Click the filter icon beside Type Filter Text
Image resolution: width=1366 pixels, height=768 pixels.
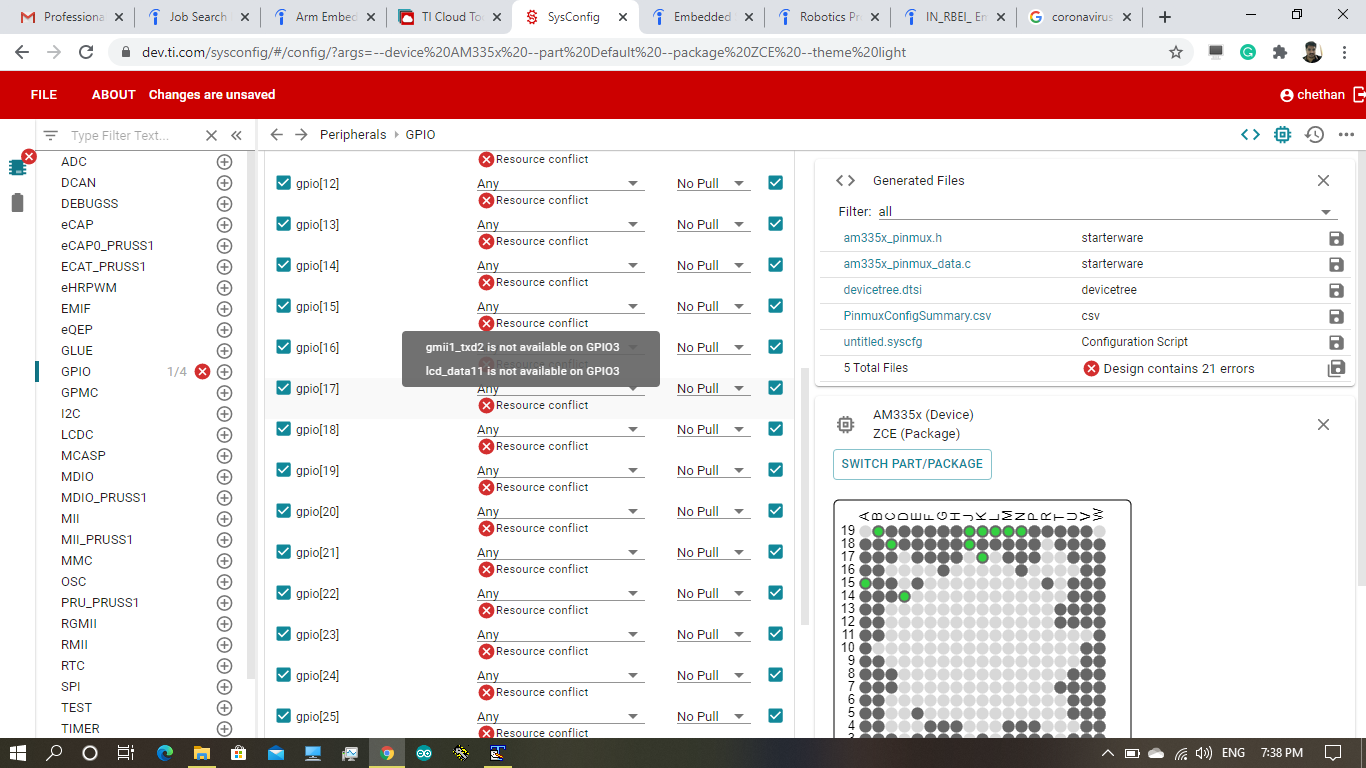pos(49,134)
